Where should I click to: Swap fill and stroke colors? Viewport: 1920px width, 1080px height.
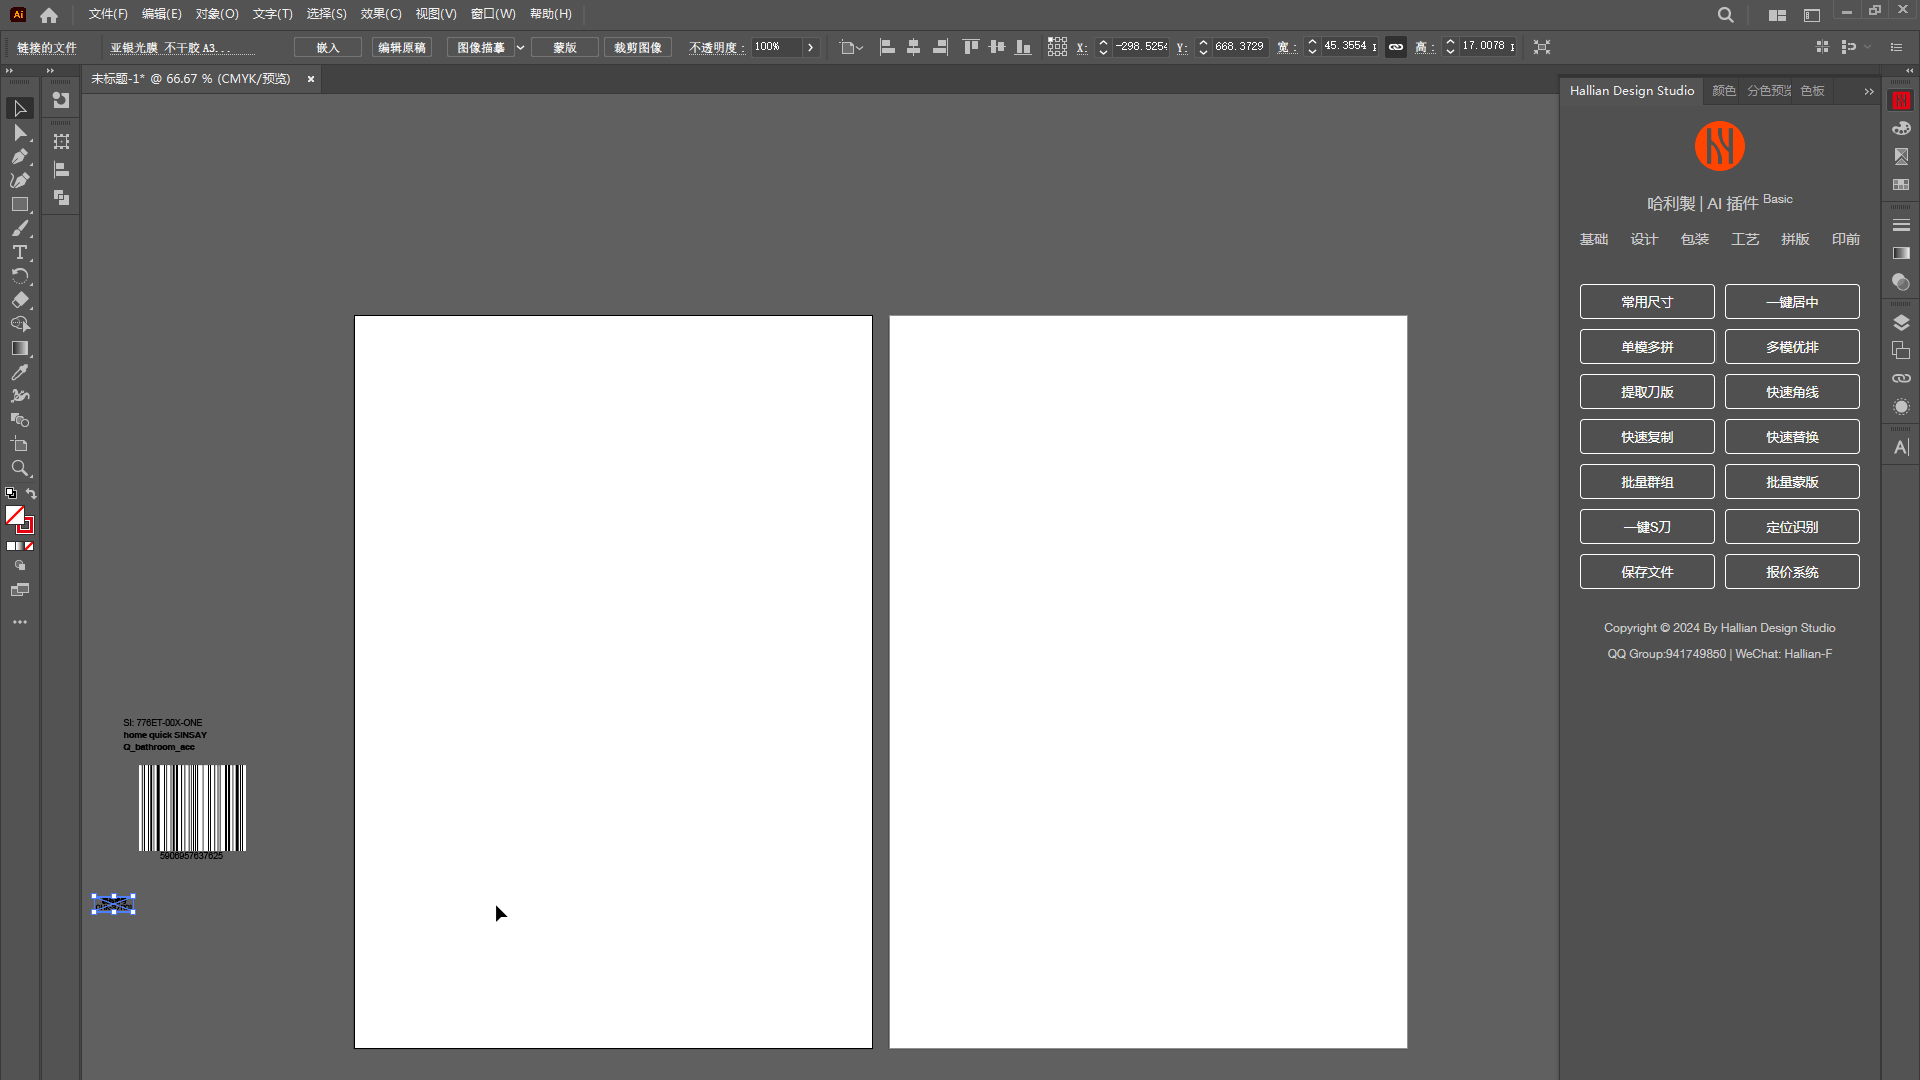click(31, 493)
